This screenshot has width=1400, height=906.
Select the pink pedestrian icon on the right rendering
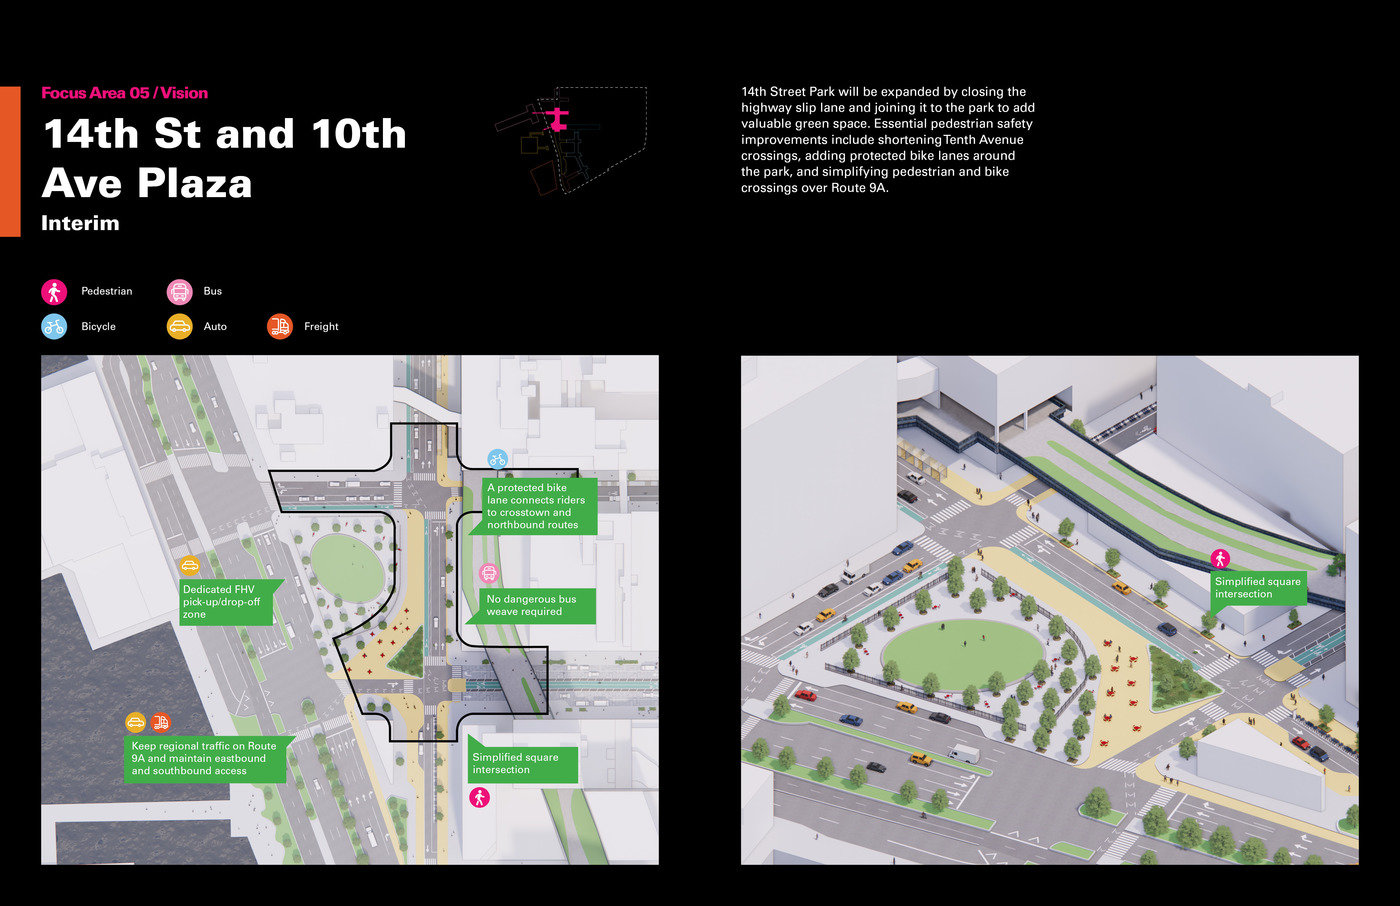click(1222, 559)
